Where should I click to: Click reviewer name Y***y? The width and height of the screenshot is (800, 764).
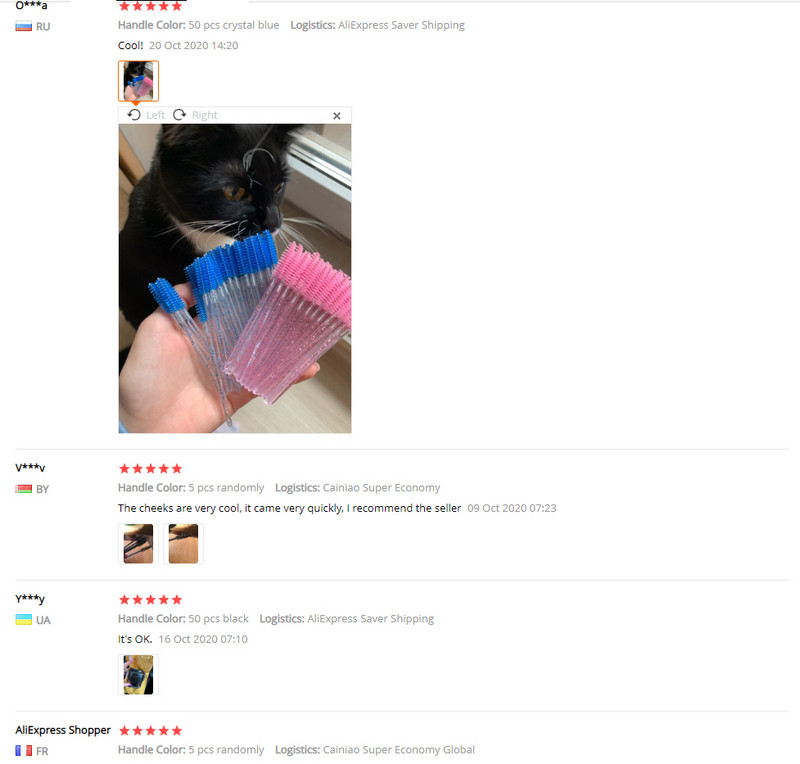click(x=30, y=599)
